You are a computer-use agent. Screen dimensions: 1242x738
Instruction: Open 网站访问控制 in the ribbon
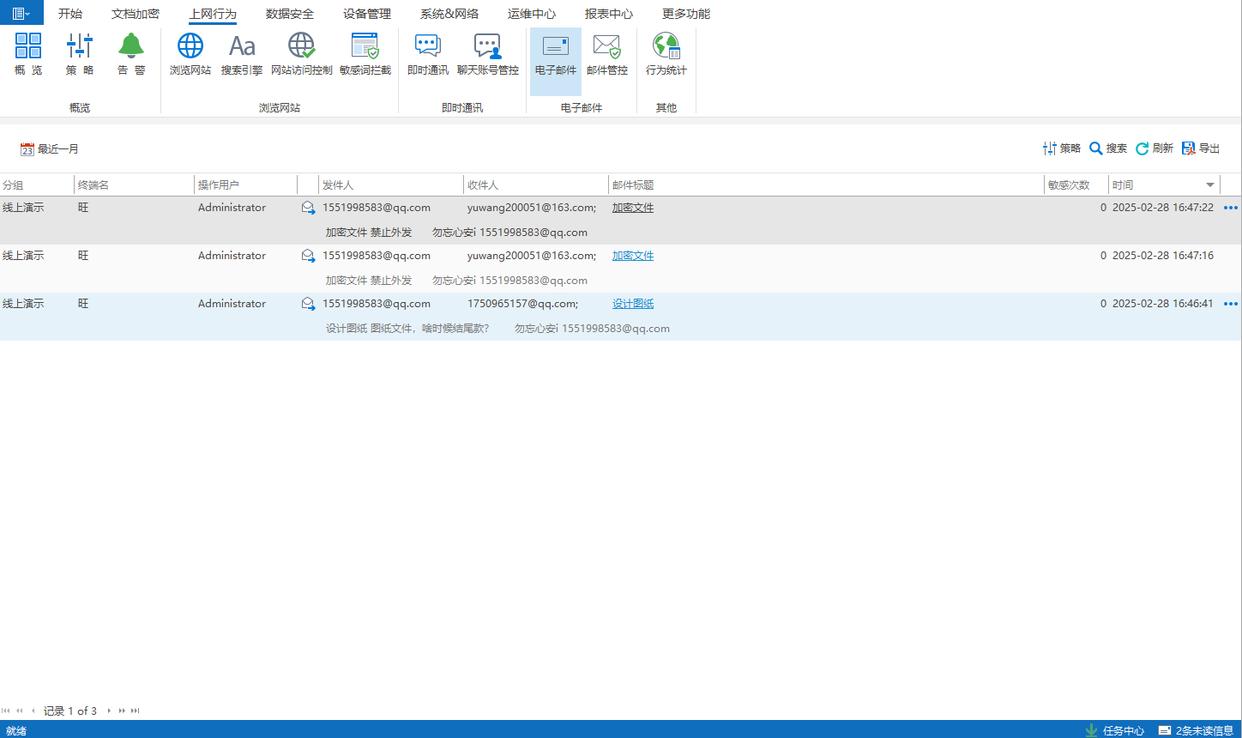(301, 54)
